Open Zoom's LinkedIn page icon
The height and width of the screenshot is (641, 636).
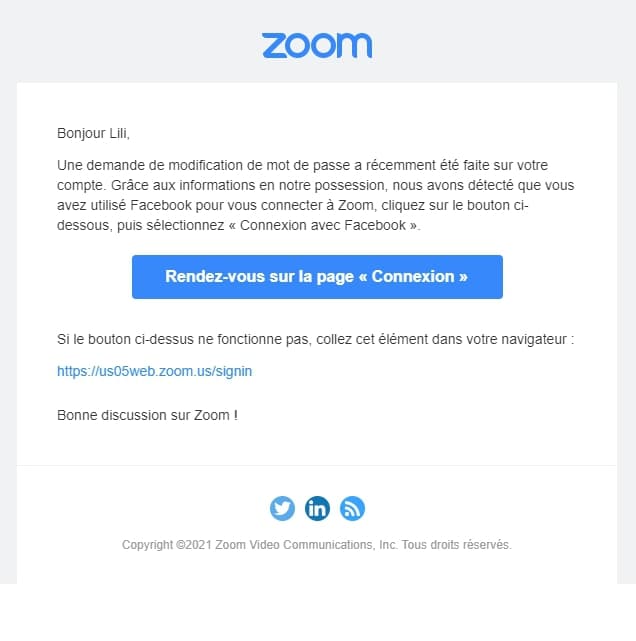[x=317, y=508]
